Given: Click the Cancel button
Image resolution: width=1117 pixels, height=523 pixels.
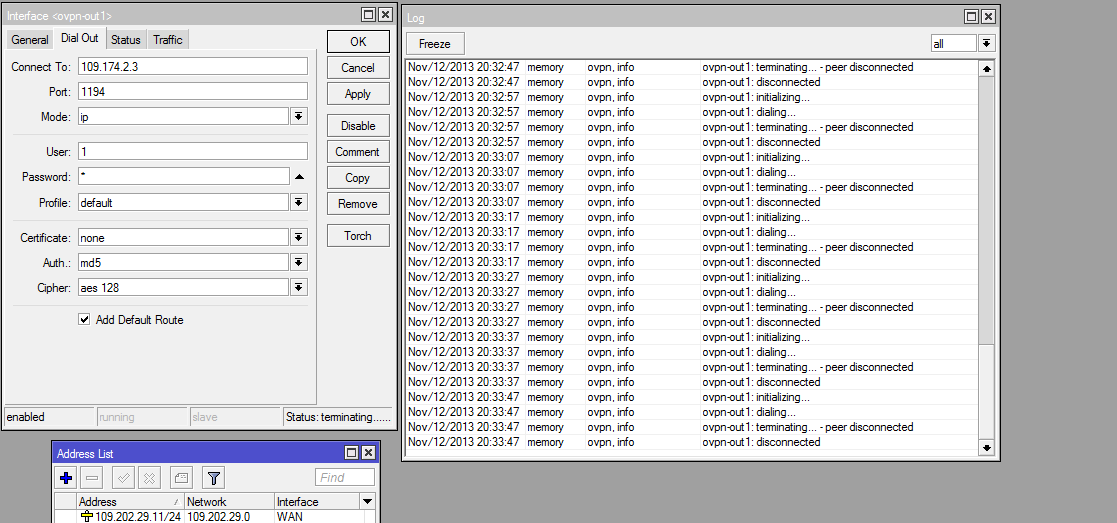Looking at the screenshot, I should click(358, 68).
